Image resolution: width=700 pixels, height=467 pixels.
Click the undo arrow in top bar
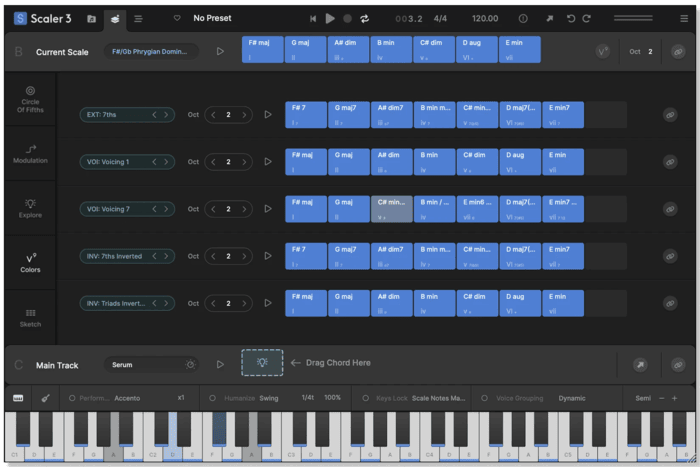pos(571,18)
